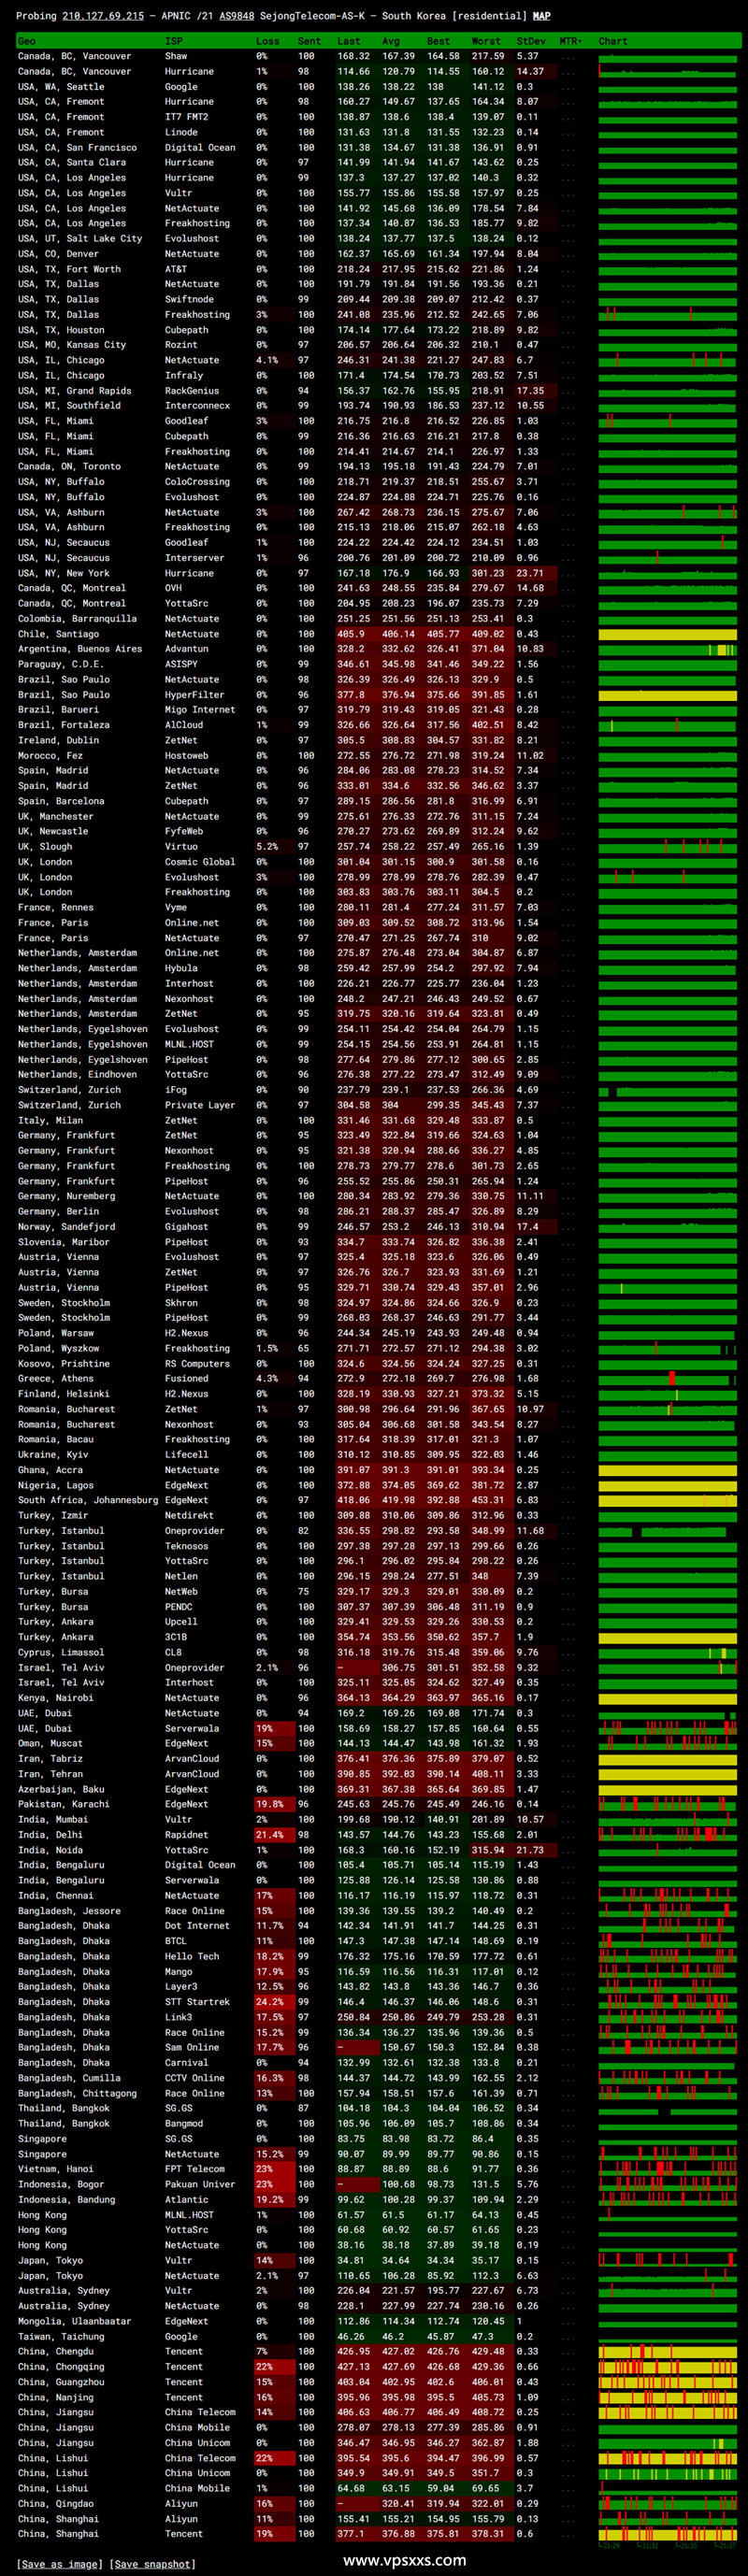Open MTR dots in Ghana, Accra row

click(x=569, y=1470)
